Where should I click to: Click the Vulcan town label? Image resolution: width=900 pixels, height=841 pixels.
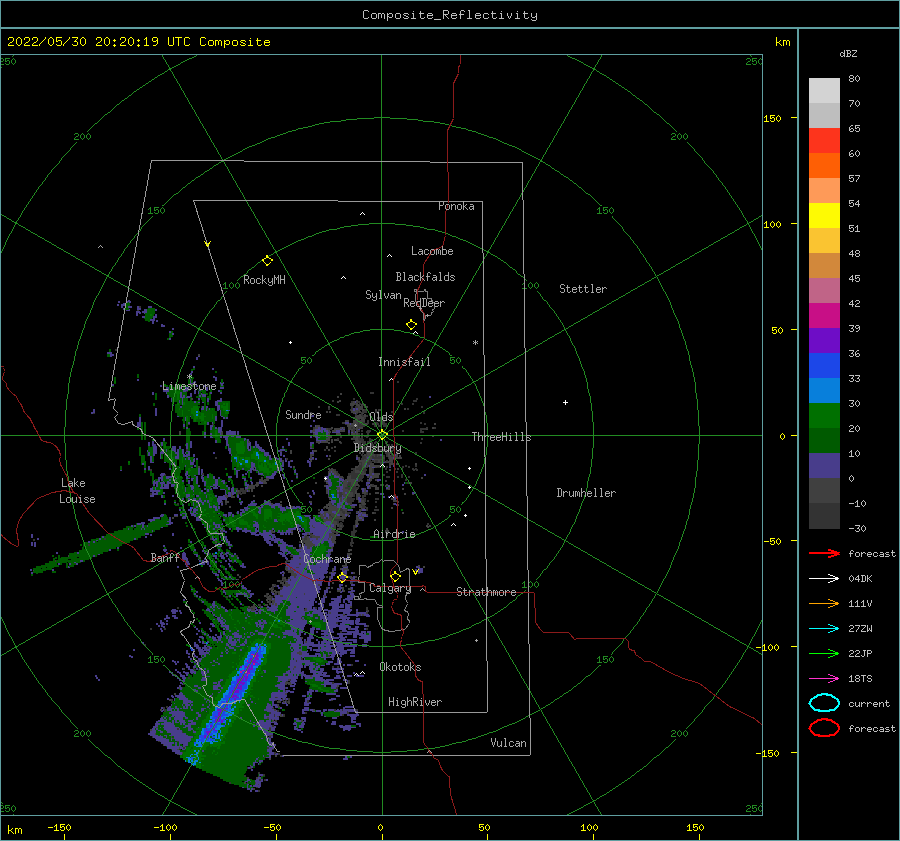[x=508, y=743]
